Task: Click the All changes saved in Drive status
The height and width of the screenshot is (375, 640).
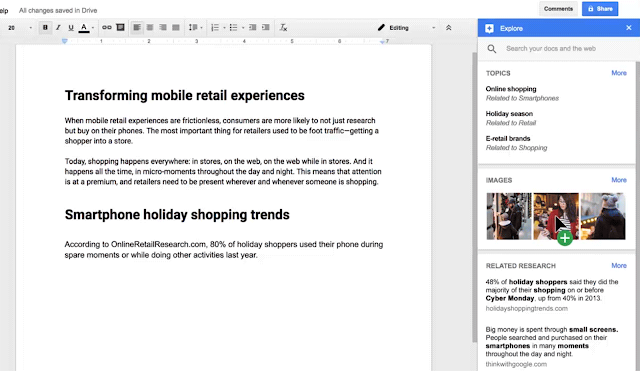Action: [58, 11]
